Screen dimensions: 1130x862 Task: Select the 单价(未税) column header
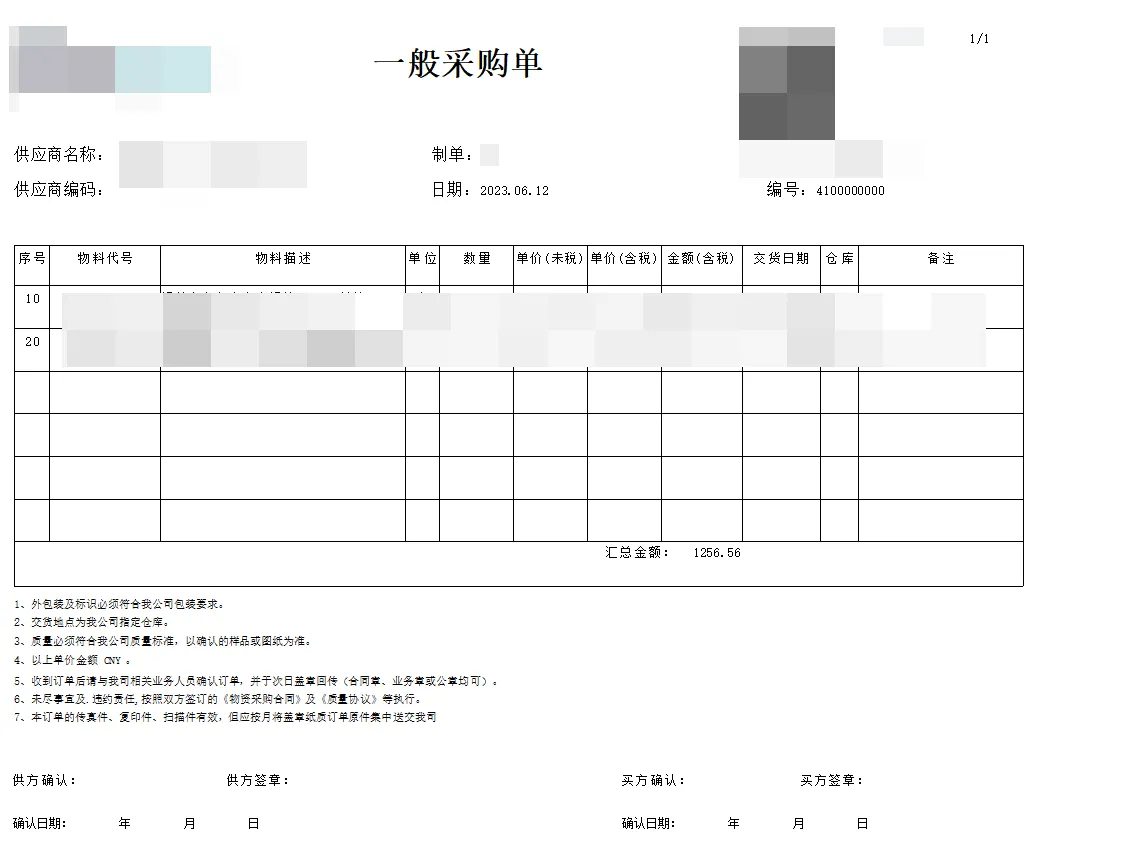click(x=550, y=258)
